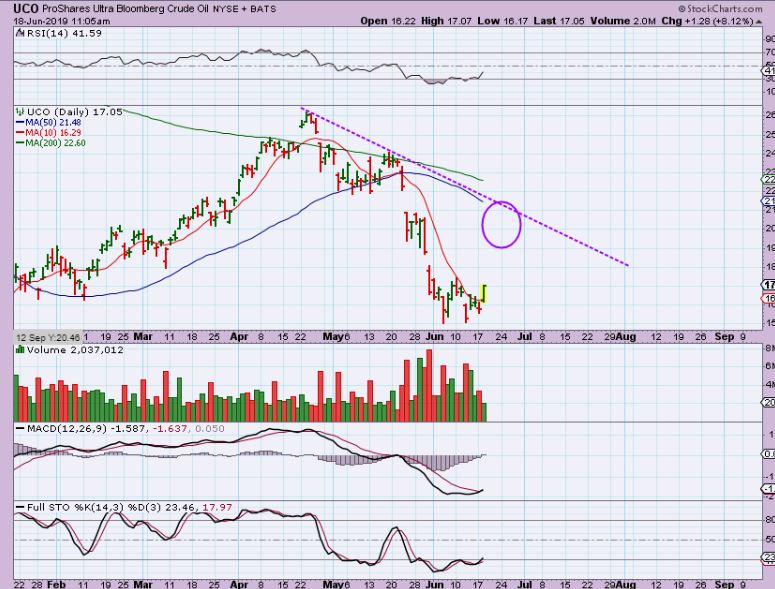Click the Last 17.05 value
Viewport: 775px width, 589px height.
point(559,21)
